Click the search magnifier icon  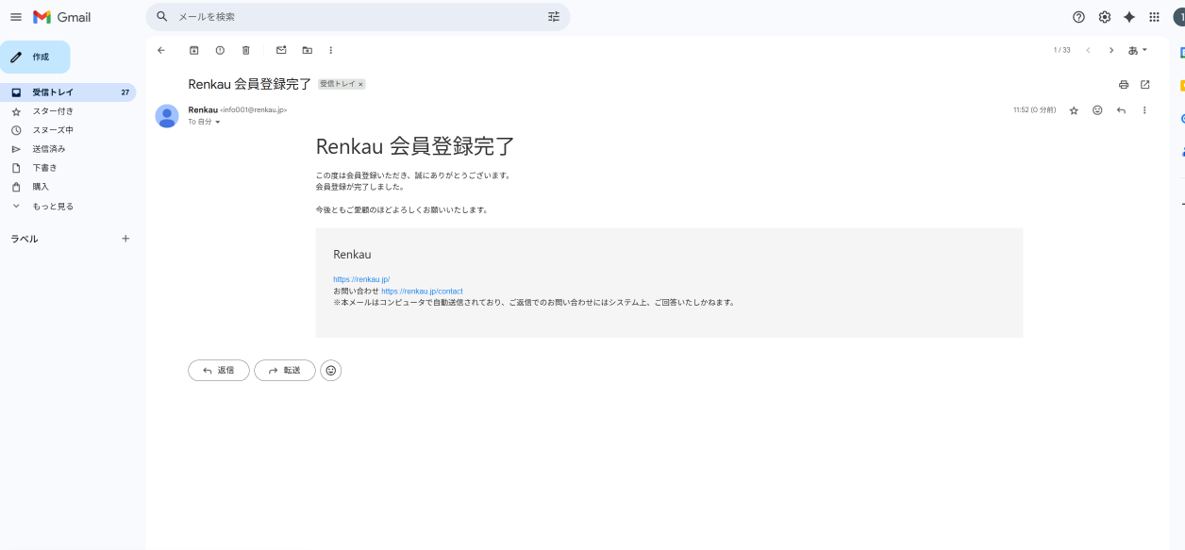(162, 17)
